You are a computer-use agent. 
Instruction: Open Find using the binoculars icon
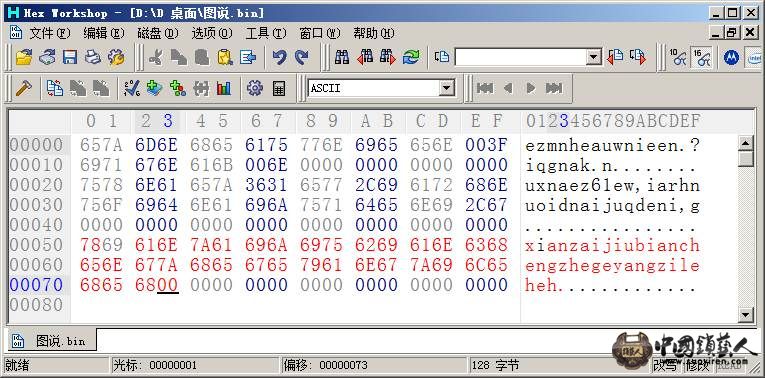[x=342, y=58]
